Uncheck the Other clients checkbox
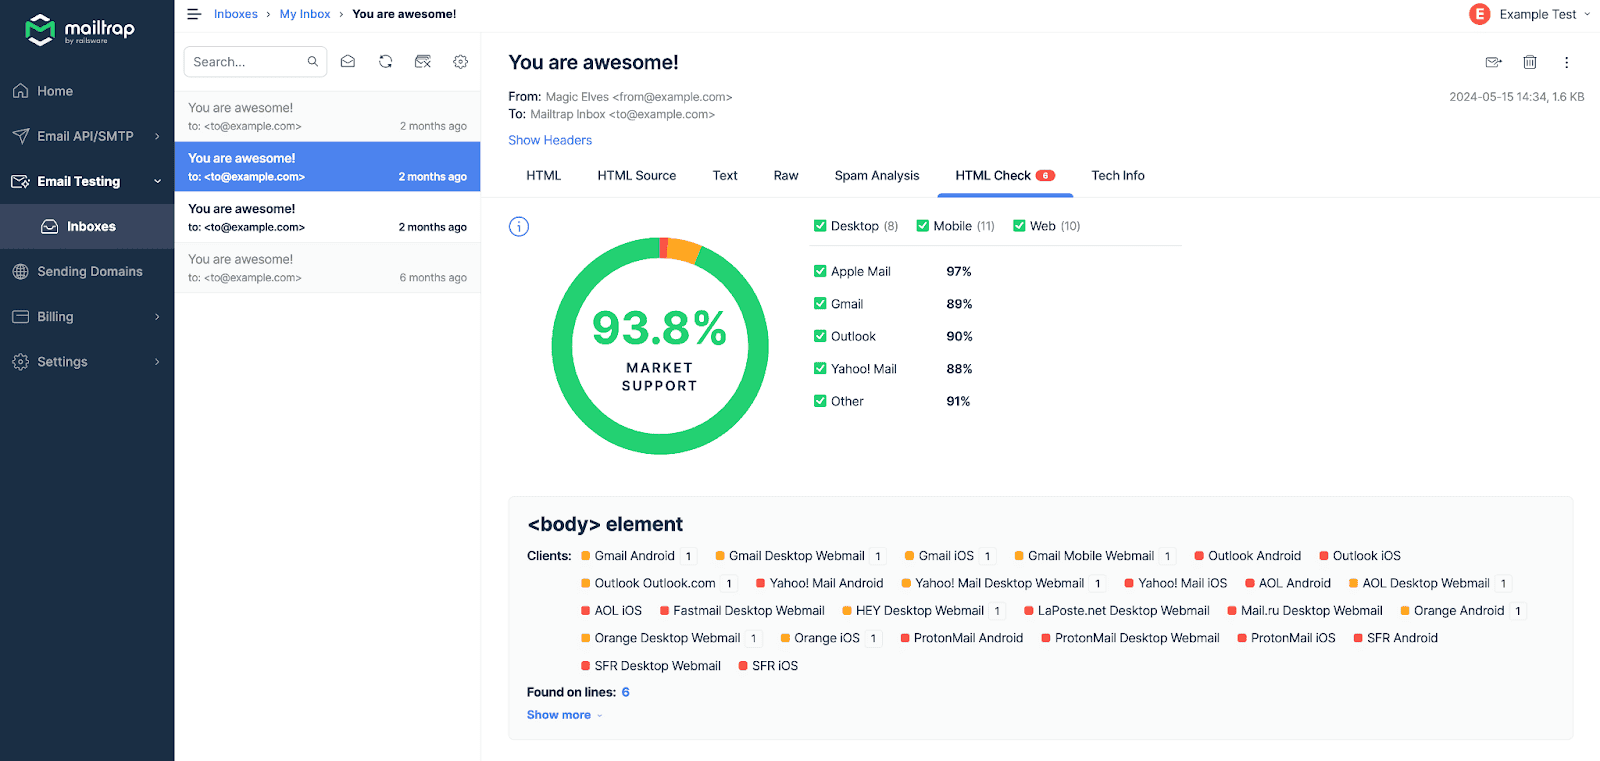The image size is (1600, 761). click(x=820, y=401)
